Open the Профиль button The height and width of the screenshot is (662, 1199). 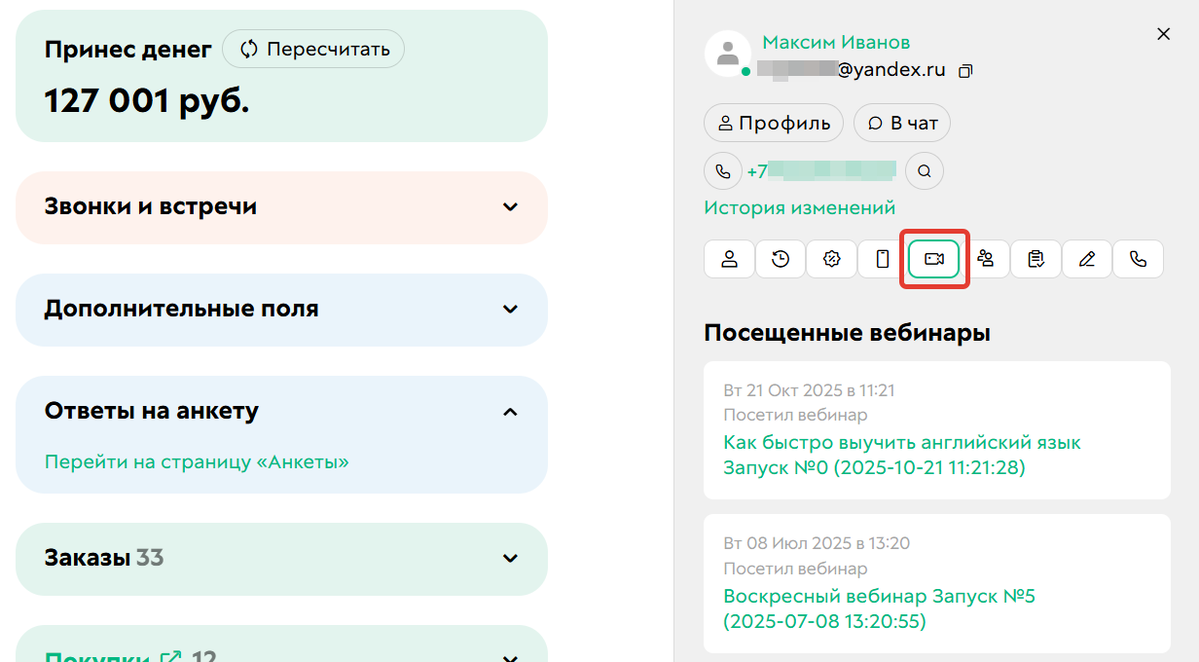click(773, 122)
